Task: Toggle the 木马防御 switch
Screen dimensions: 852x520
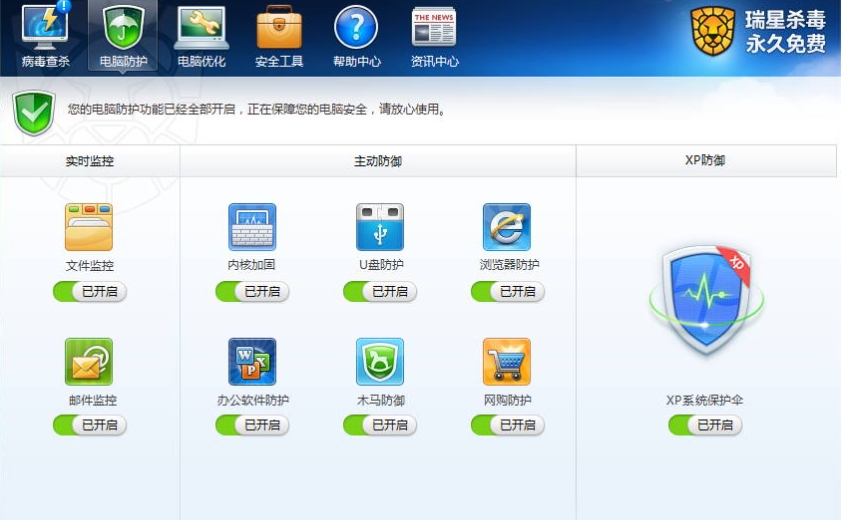Action: pos(380,425)
